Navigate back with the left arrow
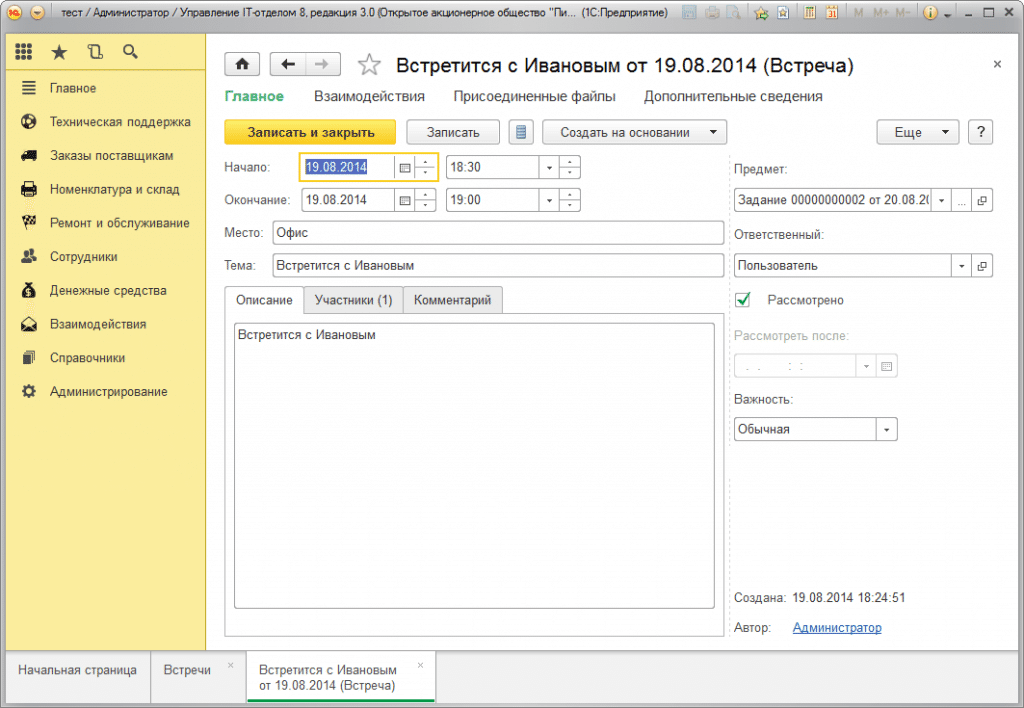1024x708 pixels. coord(287,64)
